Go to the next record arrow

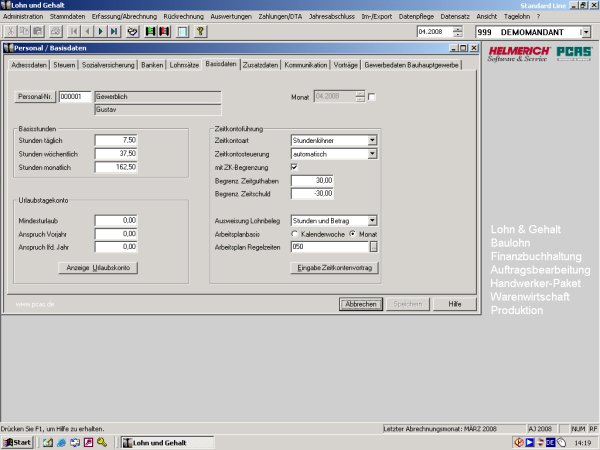pyautogui.click(x=101, y=31)
